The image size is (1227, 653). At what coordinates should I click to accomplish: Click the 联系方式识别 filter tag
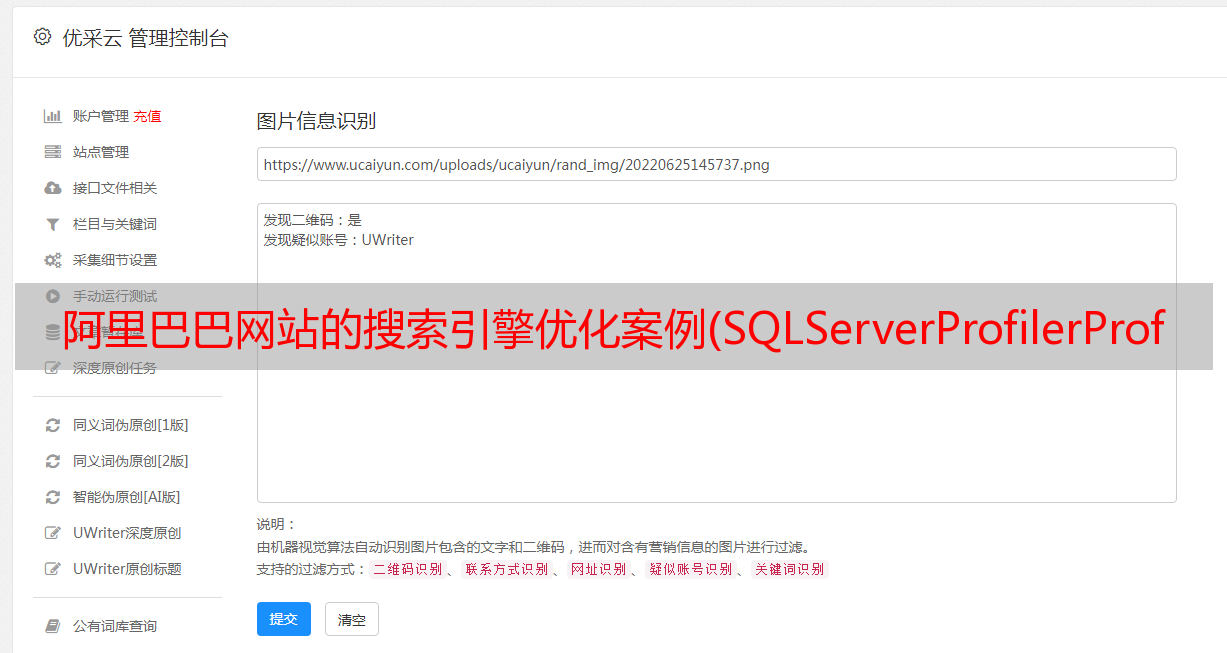pos(506,569)
